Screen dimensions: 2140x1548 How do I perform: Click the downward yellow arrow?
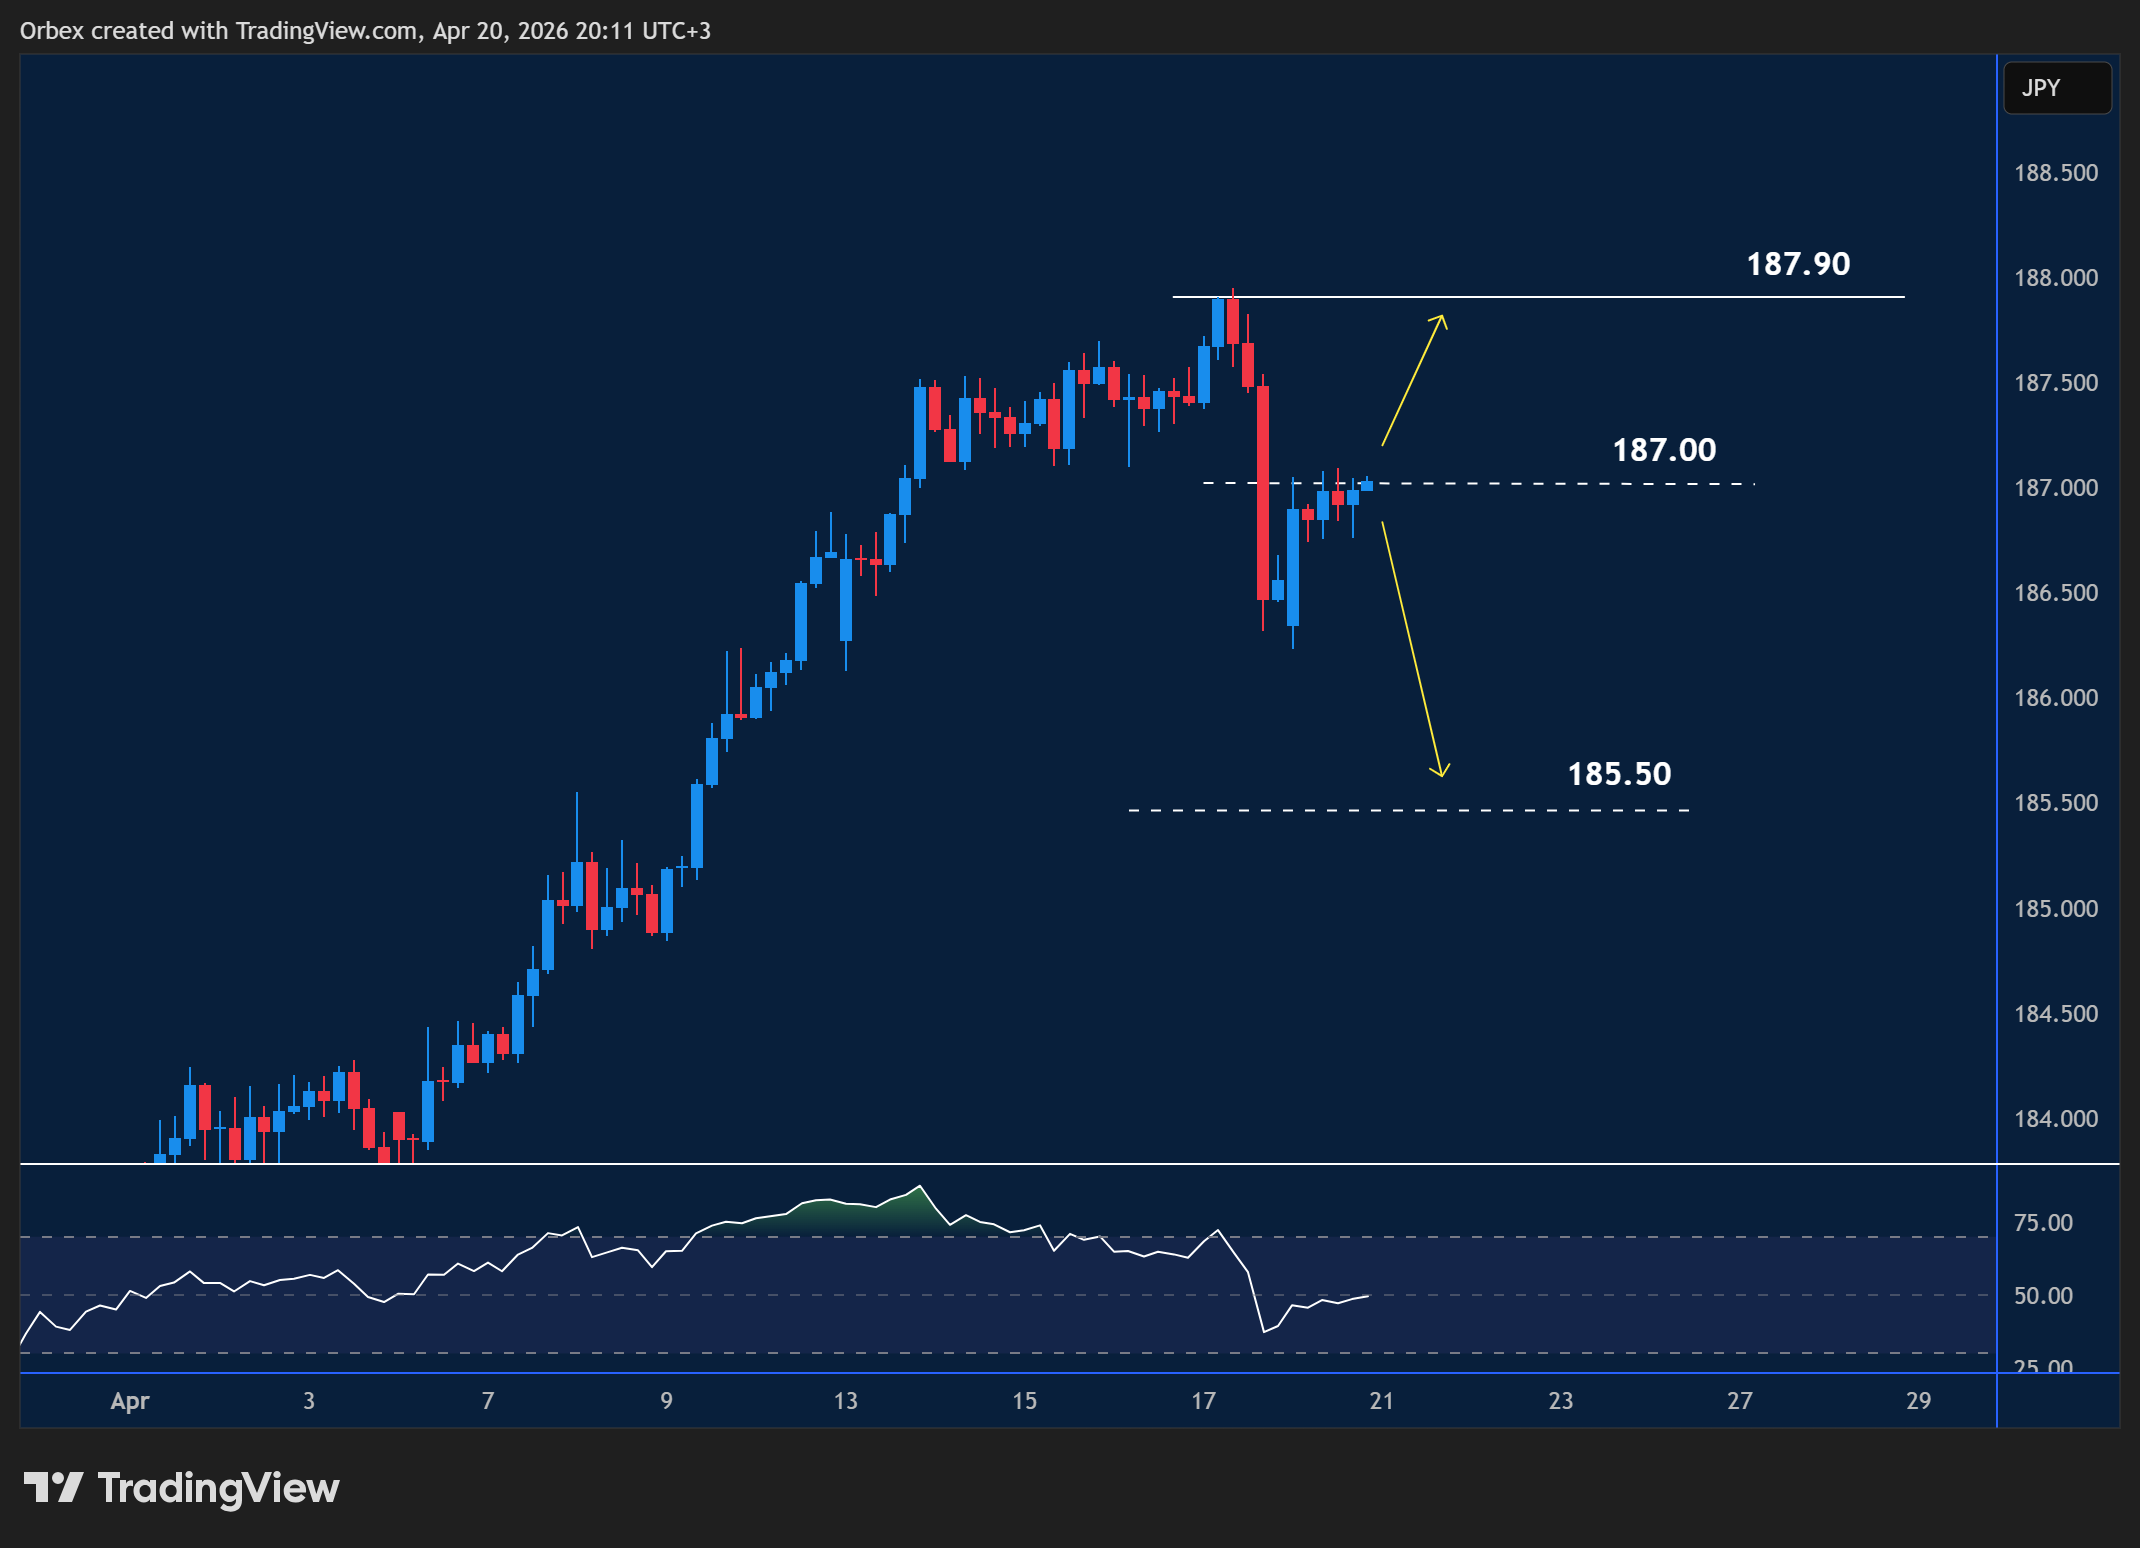click(x=1411, y=650)
